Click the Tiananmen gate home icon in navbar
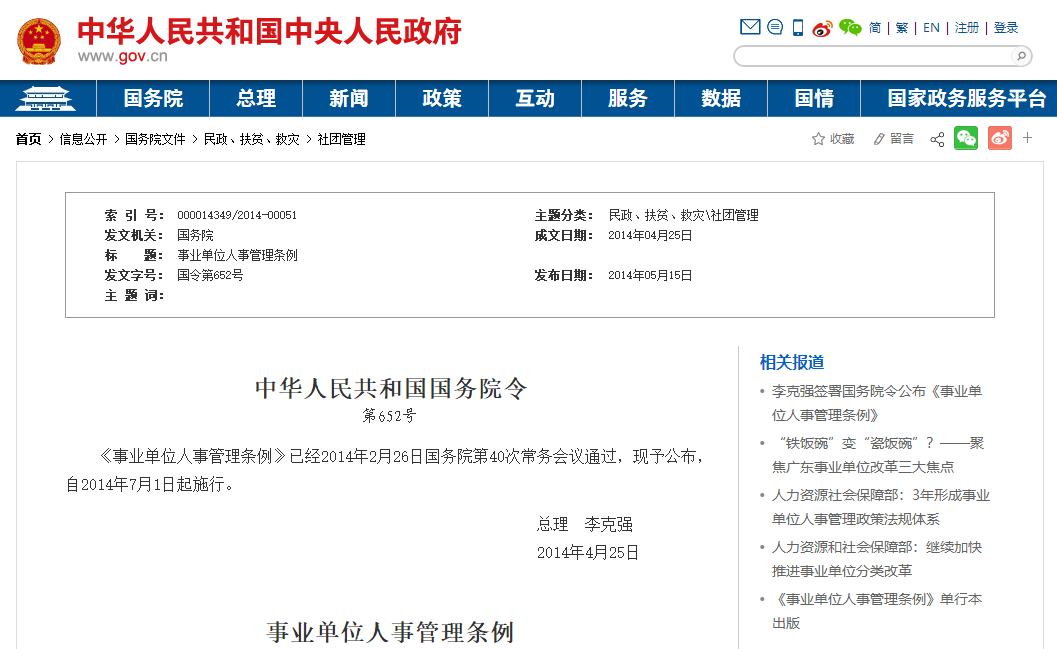 click(49, 98)
